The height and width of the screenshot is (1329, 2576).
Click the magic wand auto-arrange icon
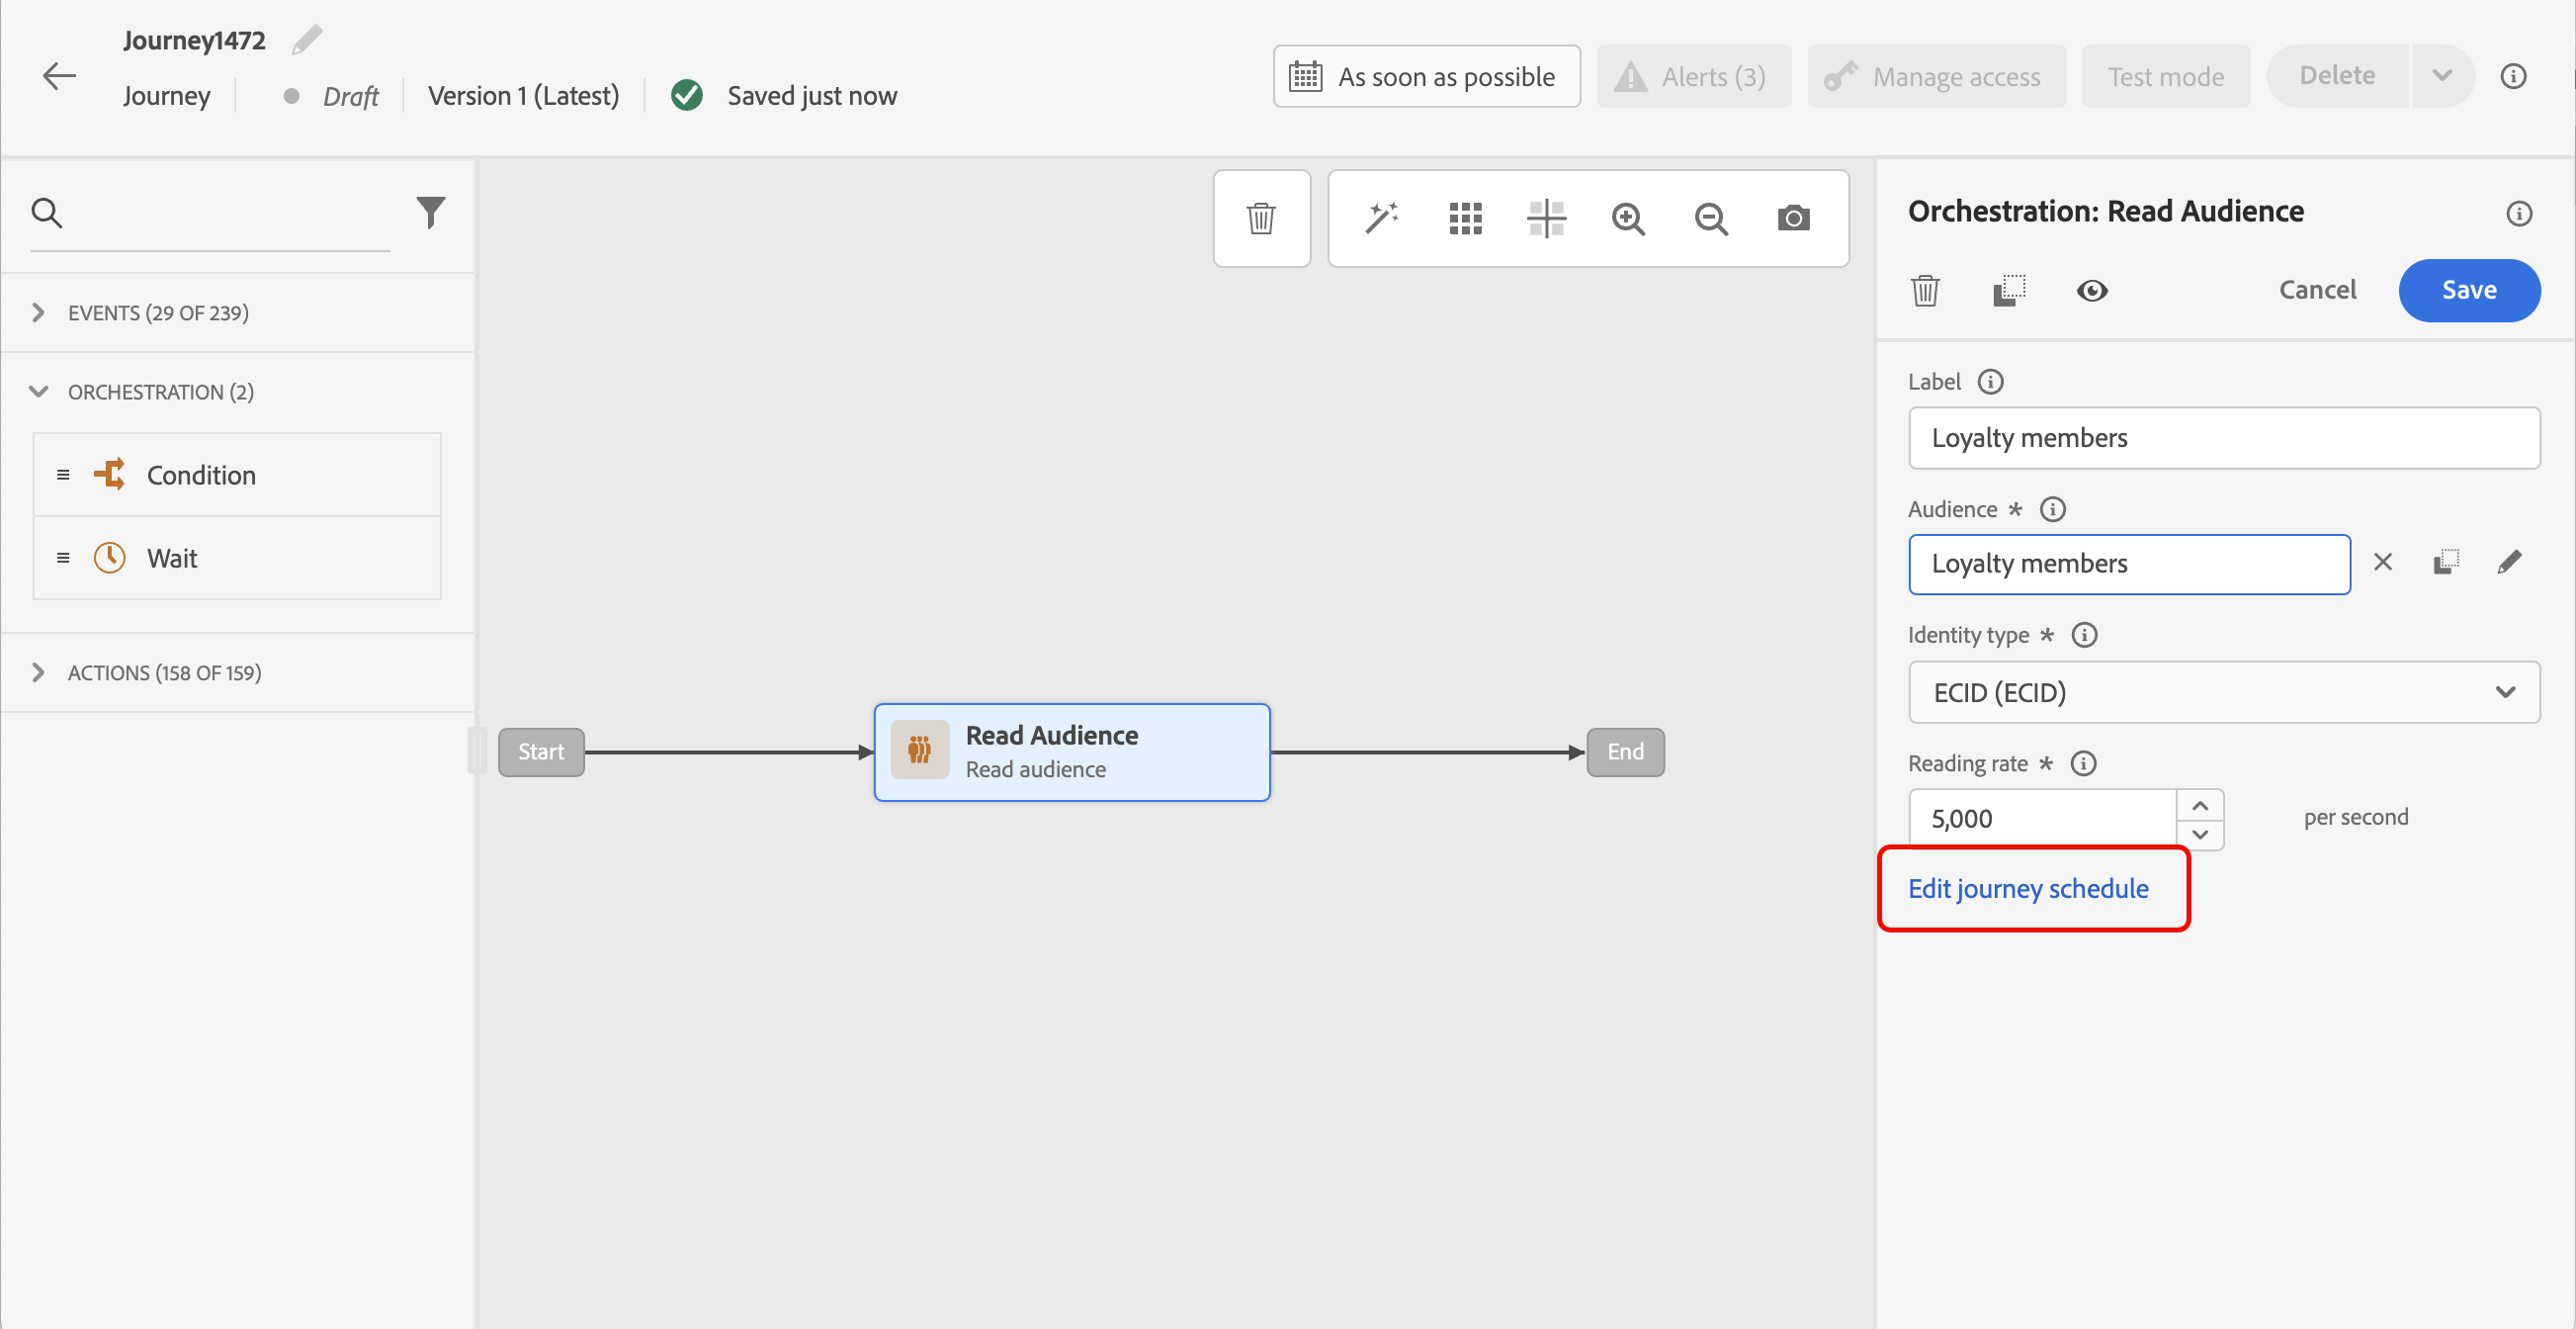point(1381,218)
